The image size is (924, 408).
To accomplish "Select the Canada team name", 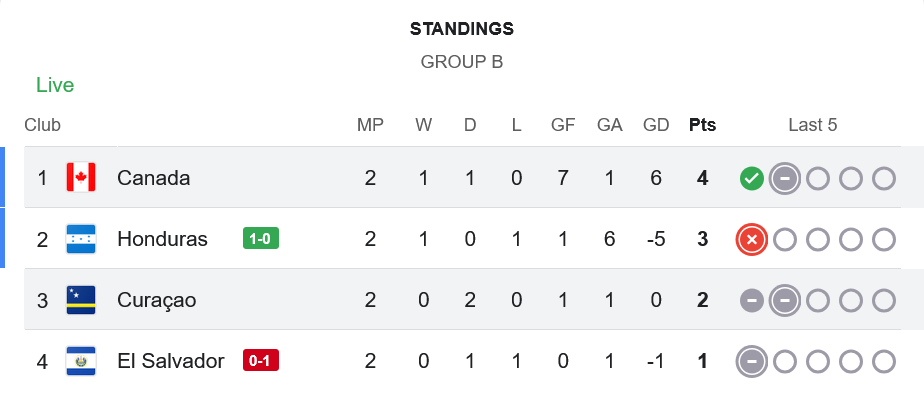I will pos(153,178).
